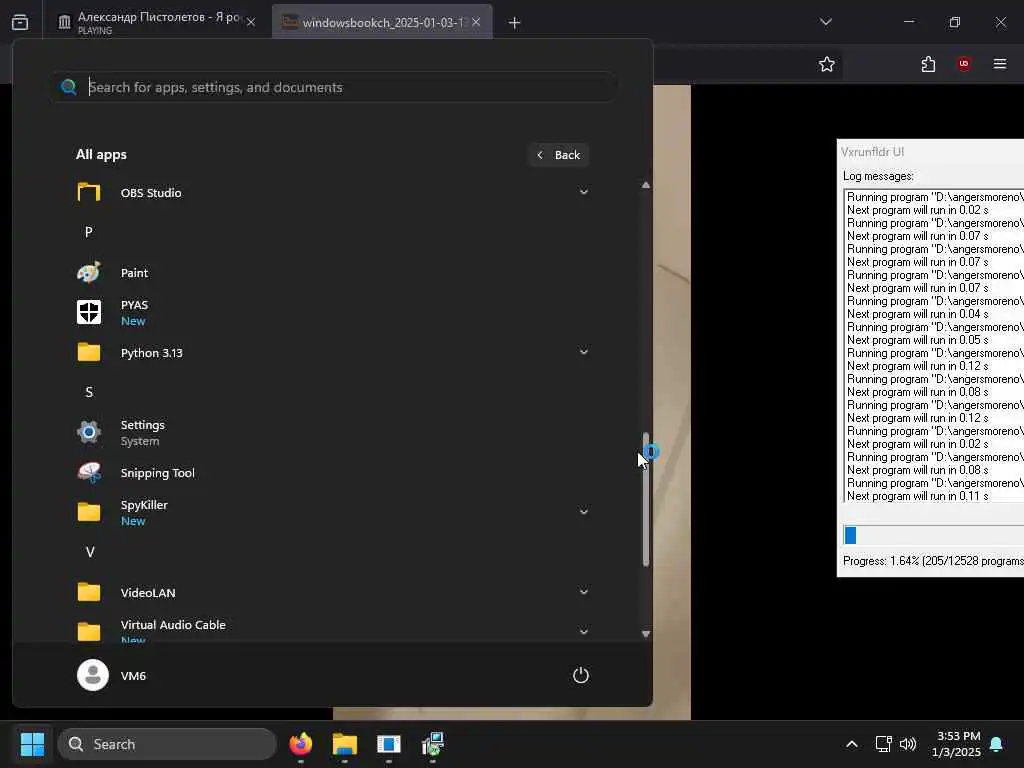The image size is (1024, 768).
Task: Jump to letter P section header
Action: 89,232
